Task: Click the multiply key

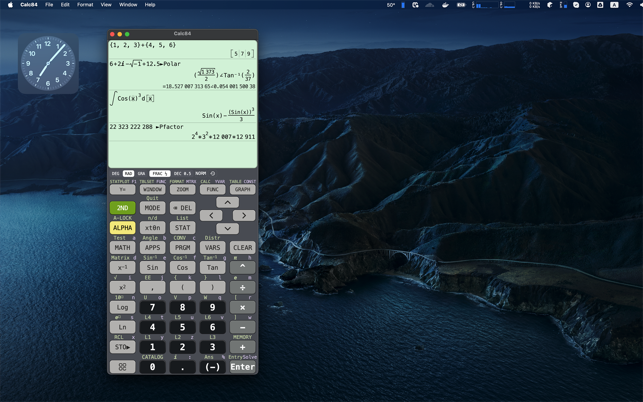Action: tap(242, 307)
